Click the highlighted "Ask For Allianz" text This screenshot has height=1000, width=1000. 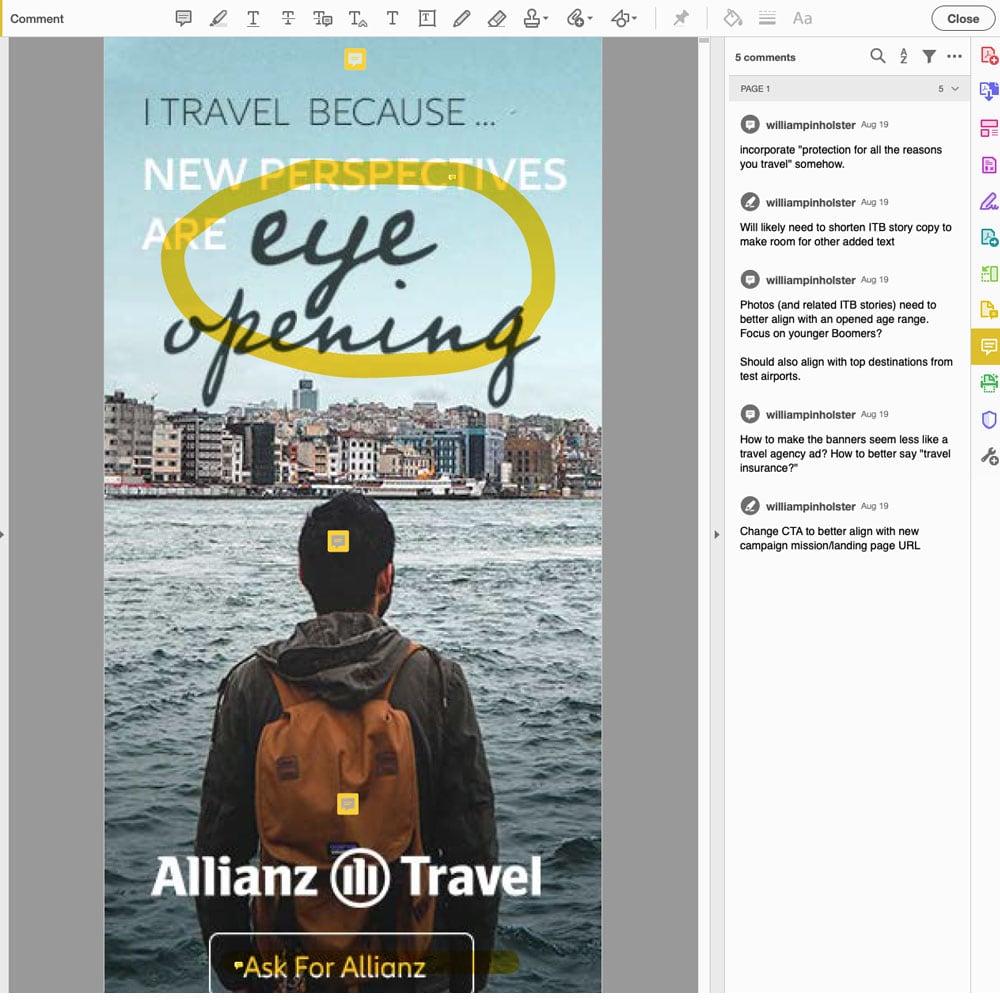point(334,967)
